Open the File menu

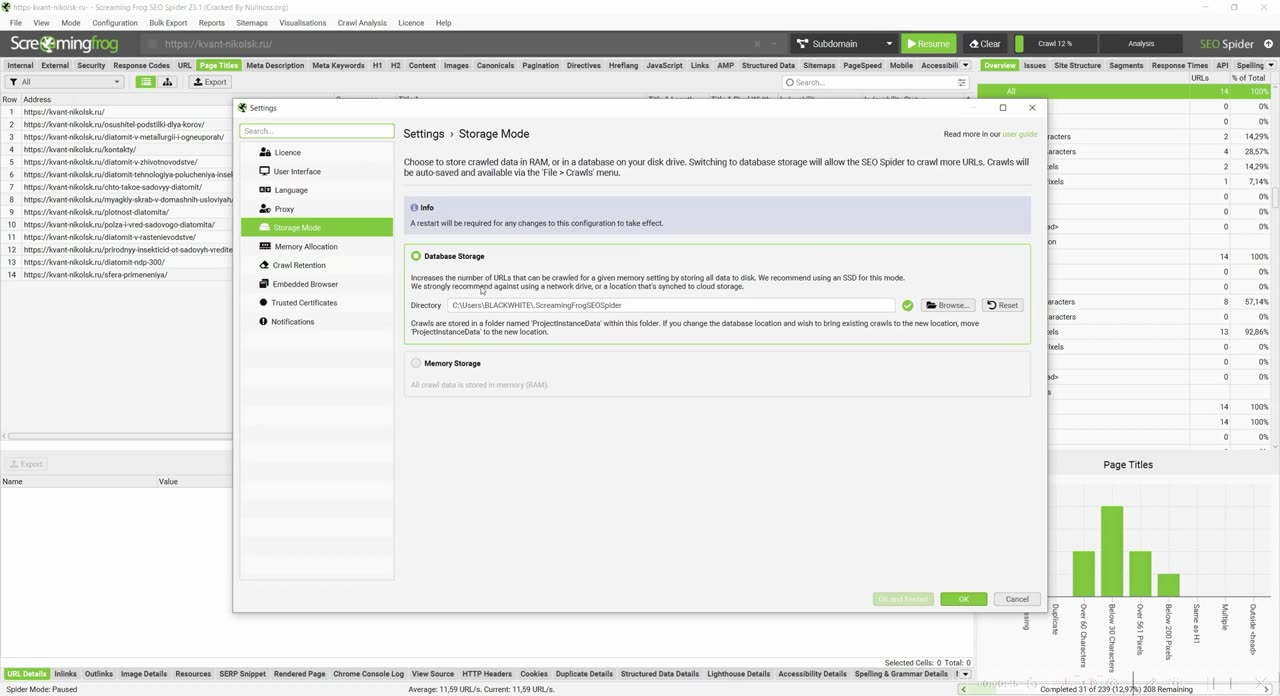click(x=15, y=22)
